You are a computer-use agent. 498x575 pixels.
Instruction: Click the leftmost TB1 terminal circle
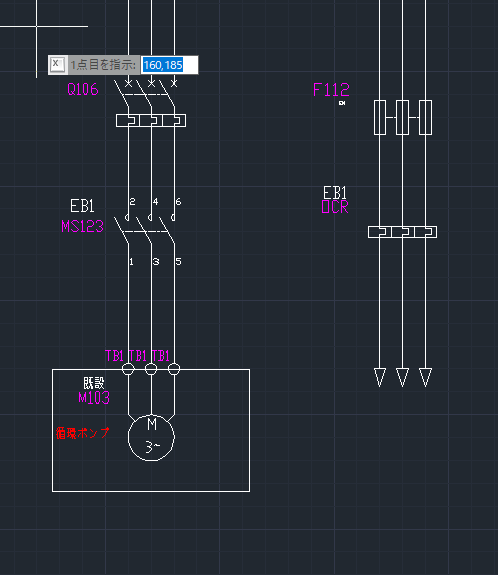tap(128, 369)
